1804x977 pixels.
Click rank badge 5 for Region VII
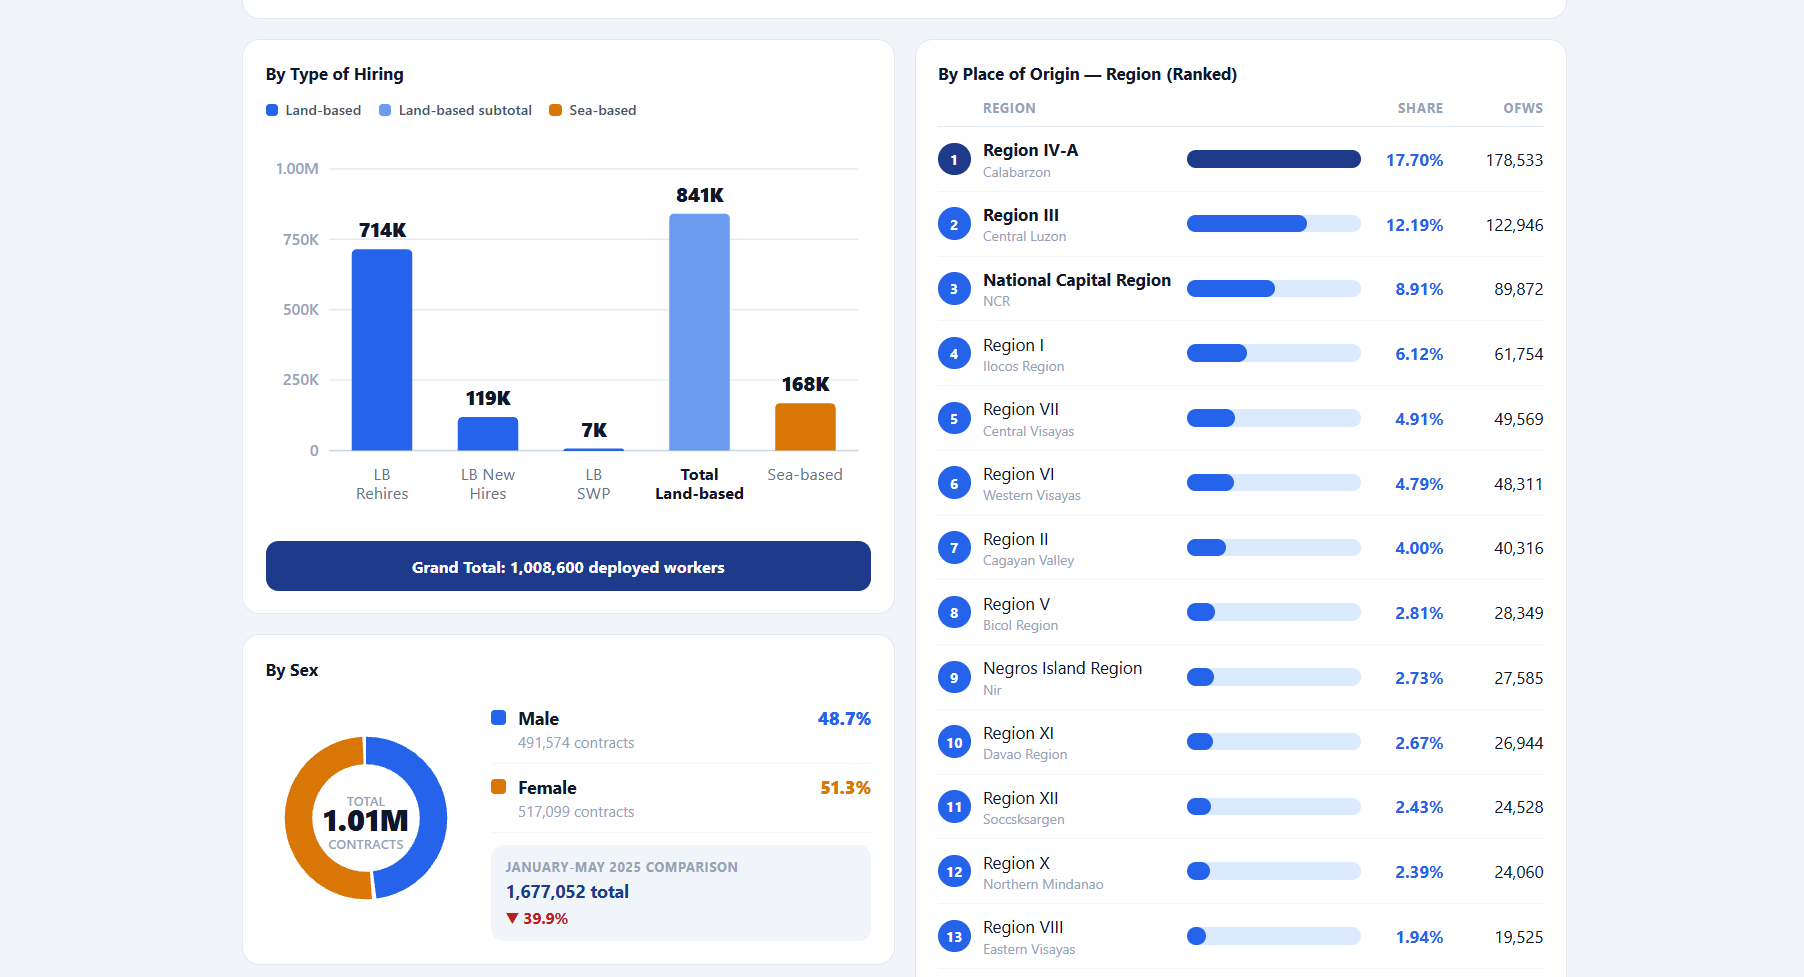click(954, 419)
